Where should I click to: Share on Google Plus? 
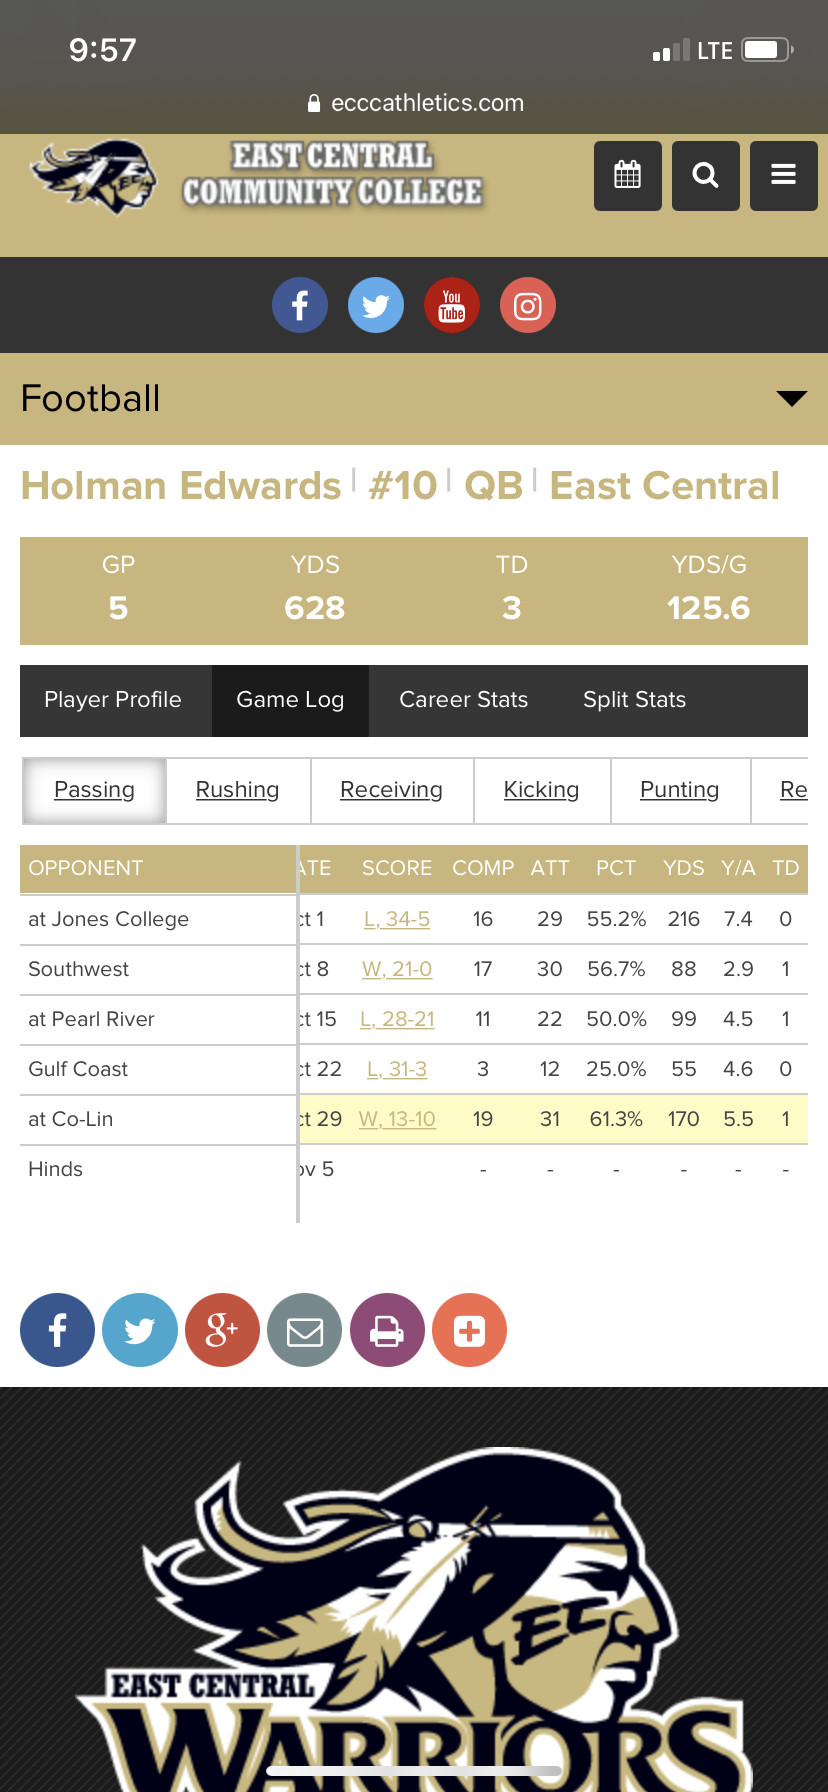click(222, 1331)
